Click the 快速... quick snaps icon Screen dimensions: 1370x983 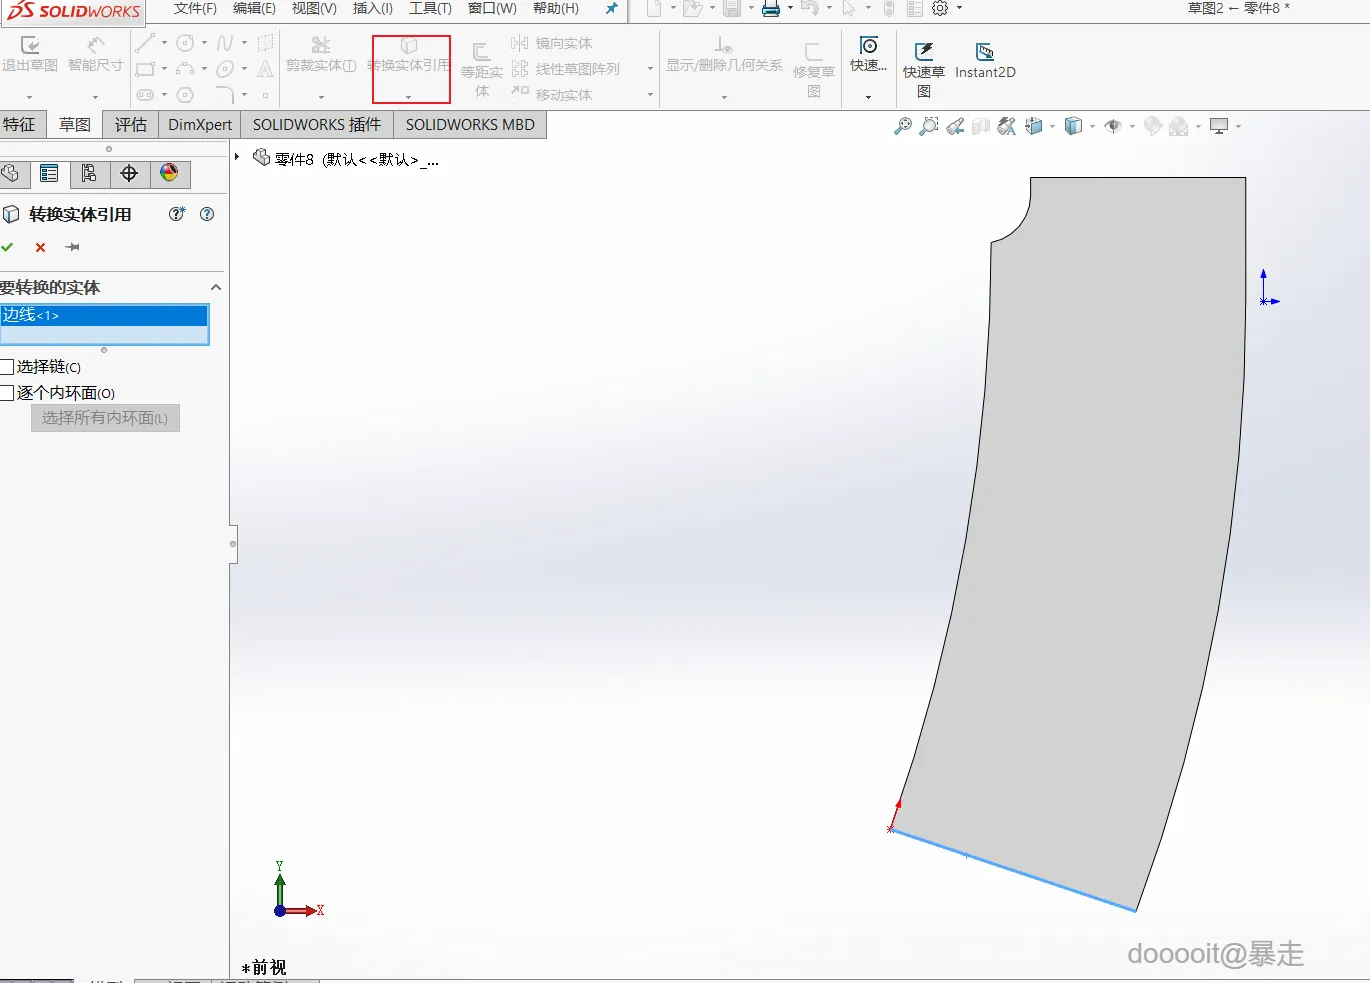[869, 46]
